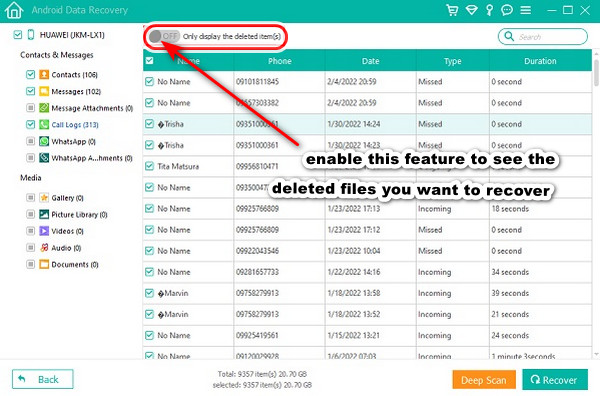Click the HUAWEI phone device icon

point(31,35)
